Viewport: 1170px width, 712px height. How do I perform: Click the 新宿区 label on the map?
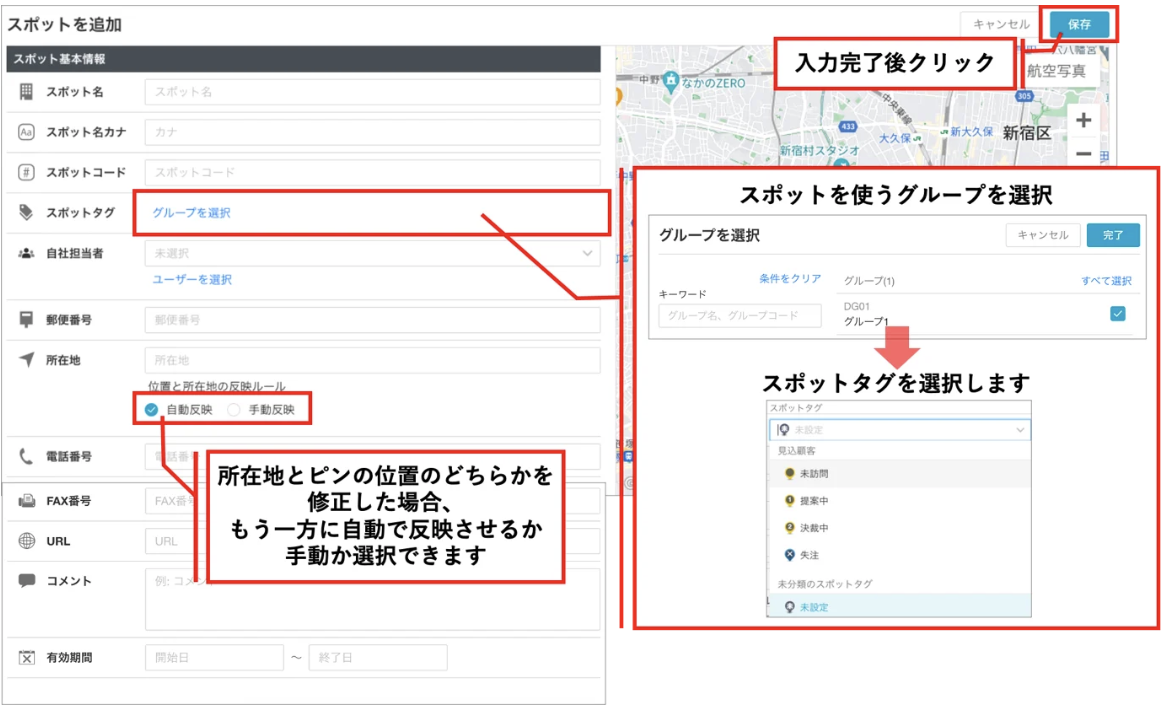tap(1027, 133)
